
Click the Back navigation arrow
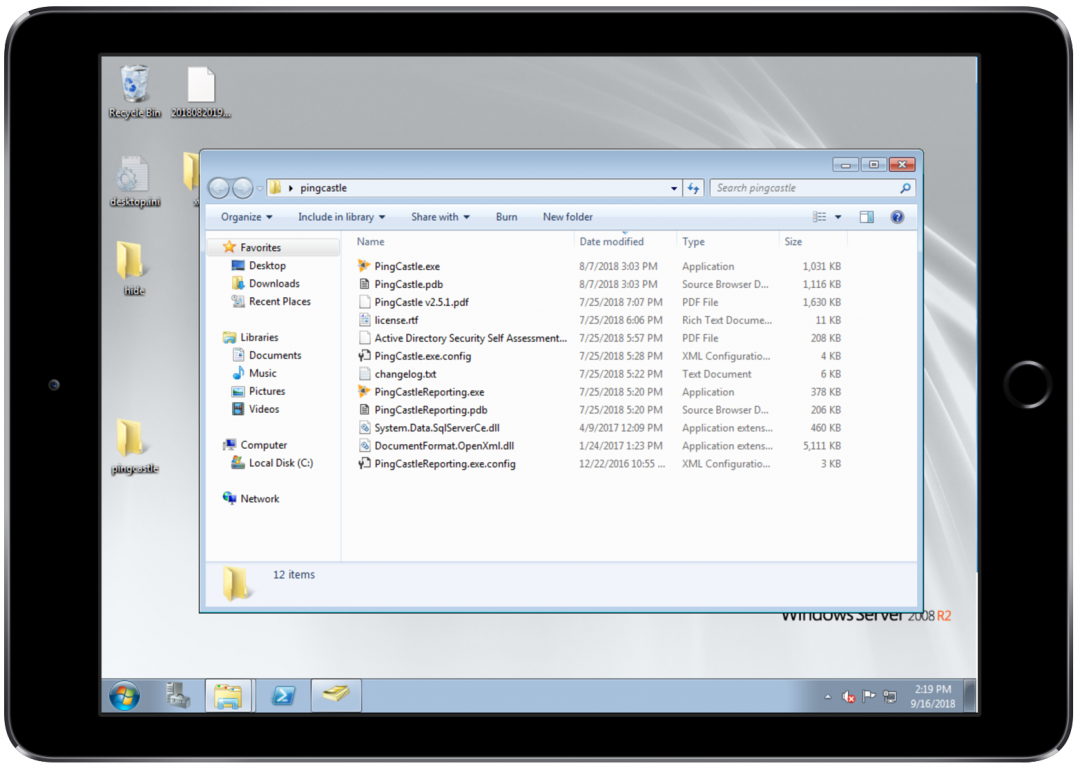(x=219, y=188)
